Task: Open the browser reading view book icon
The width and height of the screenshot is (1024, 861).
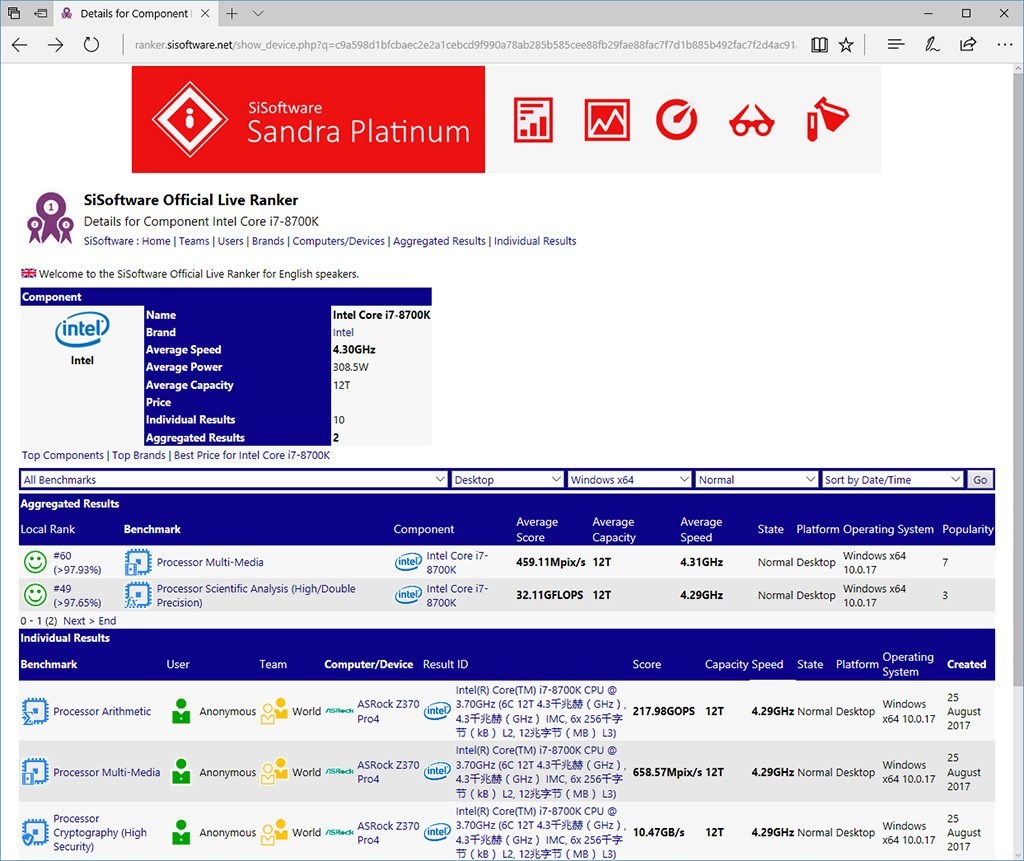Action: [819, 44]
